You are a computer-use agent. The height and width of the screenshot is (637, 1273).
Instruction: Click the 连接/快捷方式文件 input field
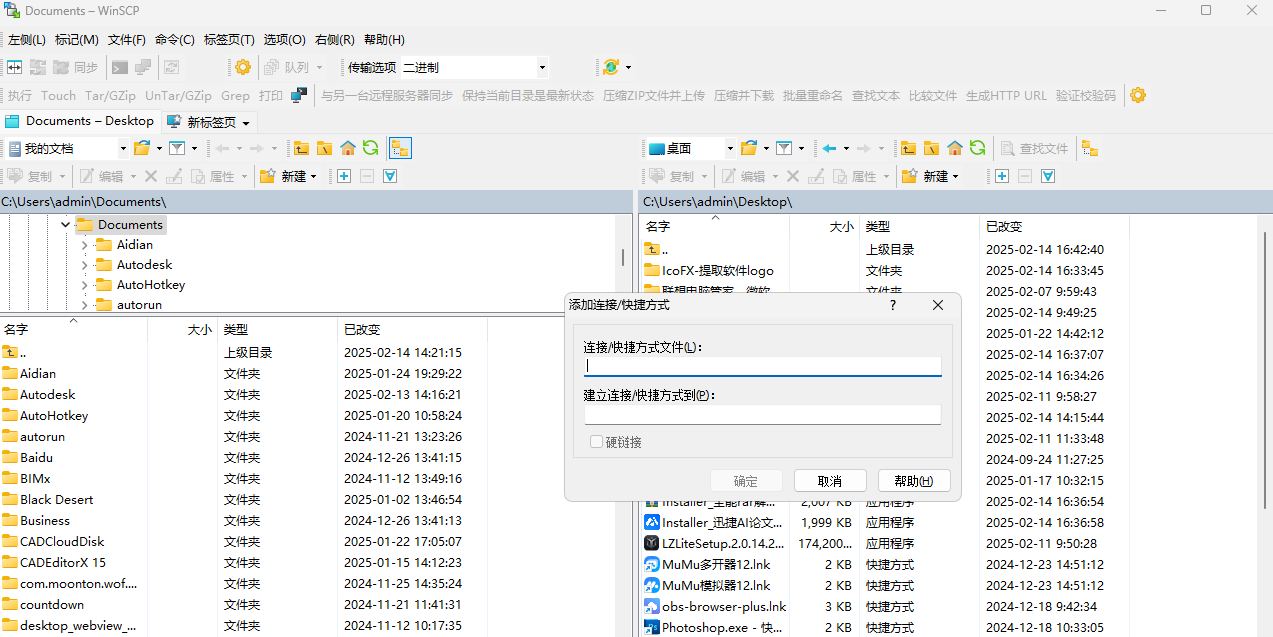click(762, 366)
